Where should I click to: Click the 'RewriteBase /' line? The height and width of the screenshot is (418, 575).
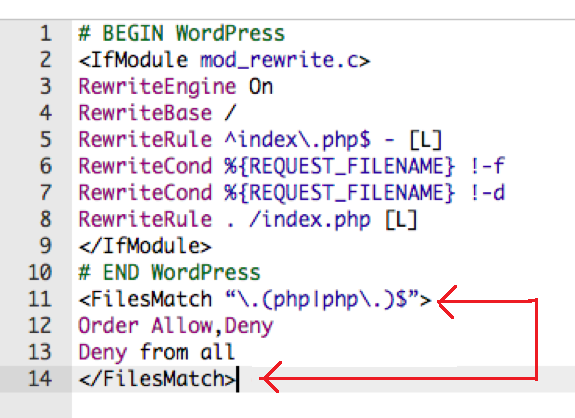[157, 113]
